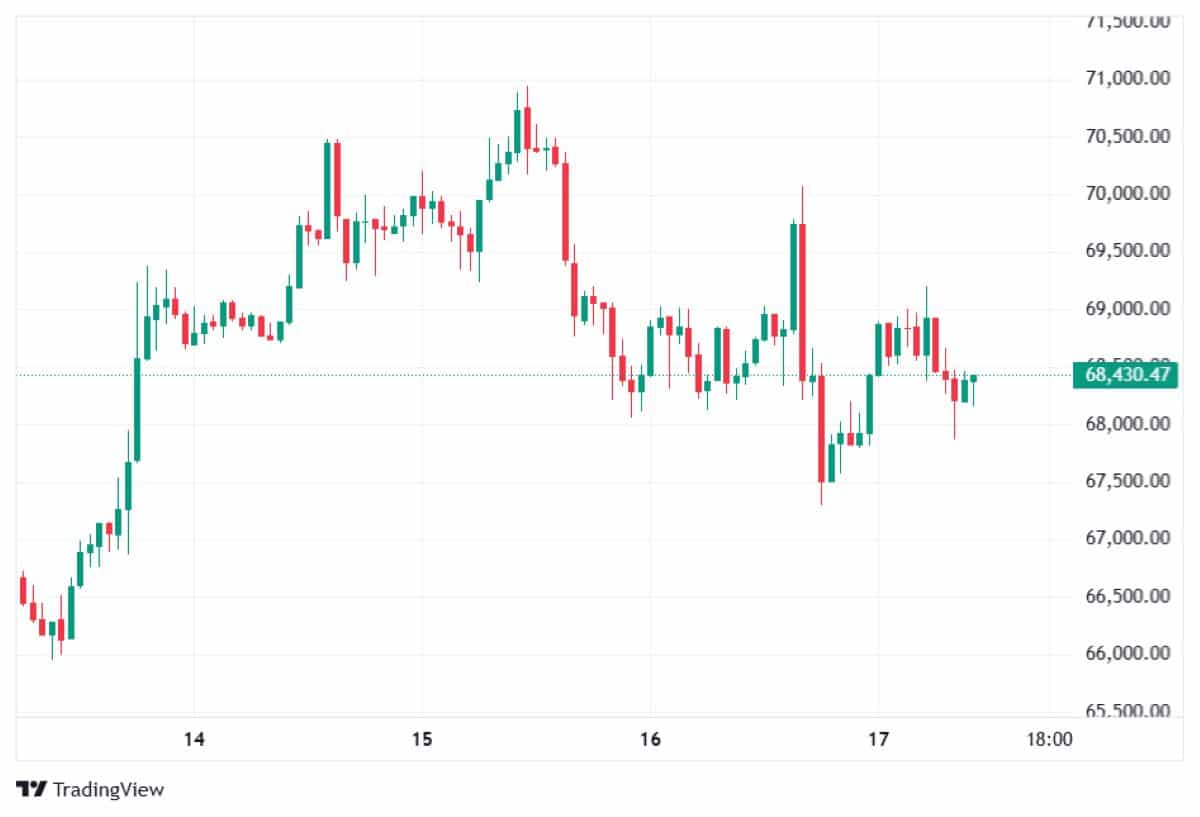The width and height of the screenshot is (1200, 817).
Task: Click the 18:00 time axis label
Action: click(x=1049, y=740)
